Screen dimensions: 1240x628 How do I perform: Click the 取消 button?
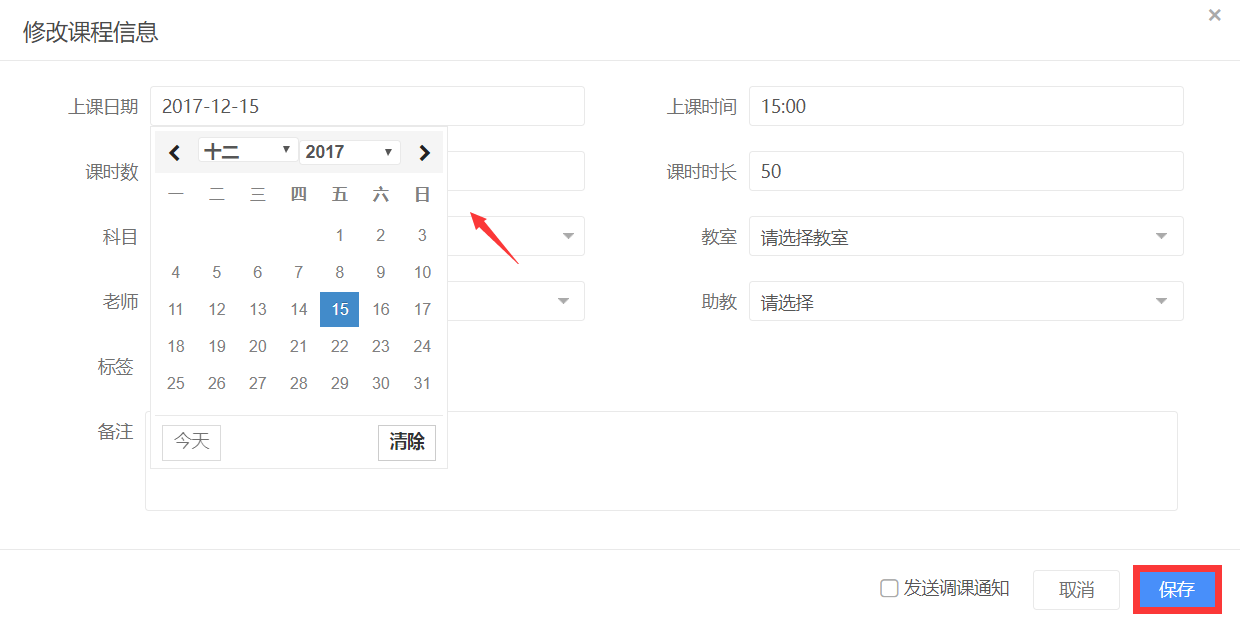click(x=1076, y=590)
